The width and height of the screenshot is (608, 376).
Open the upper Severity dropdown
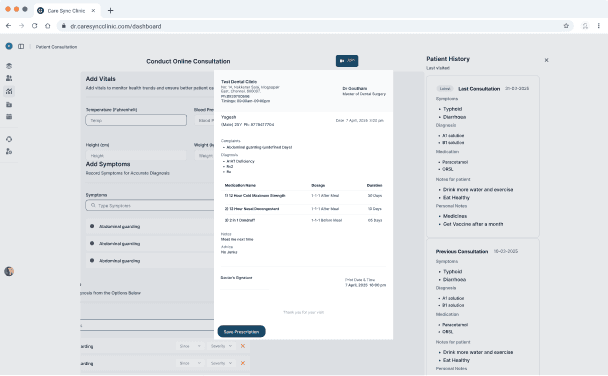pos(221,346)
